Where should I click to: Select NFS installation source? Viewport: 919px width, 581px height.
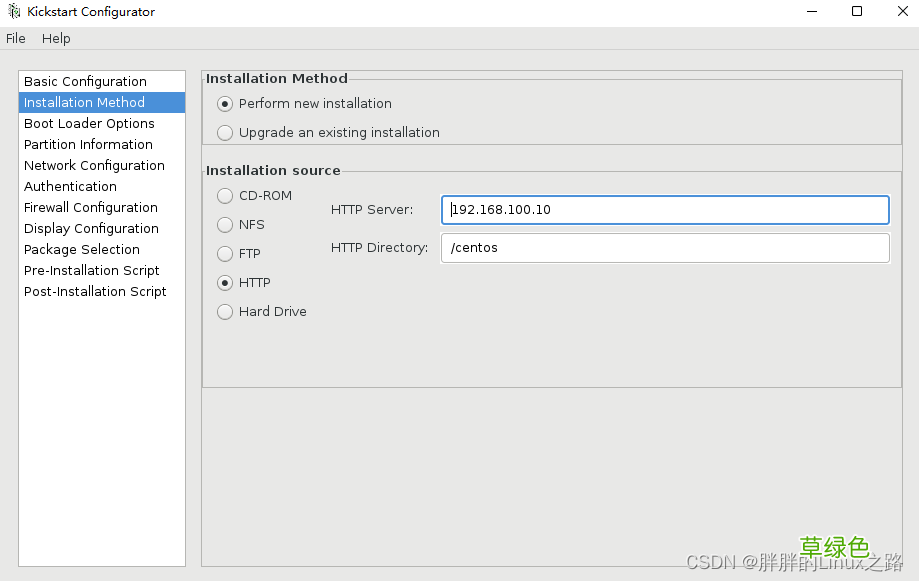click(225, 224)
